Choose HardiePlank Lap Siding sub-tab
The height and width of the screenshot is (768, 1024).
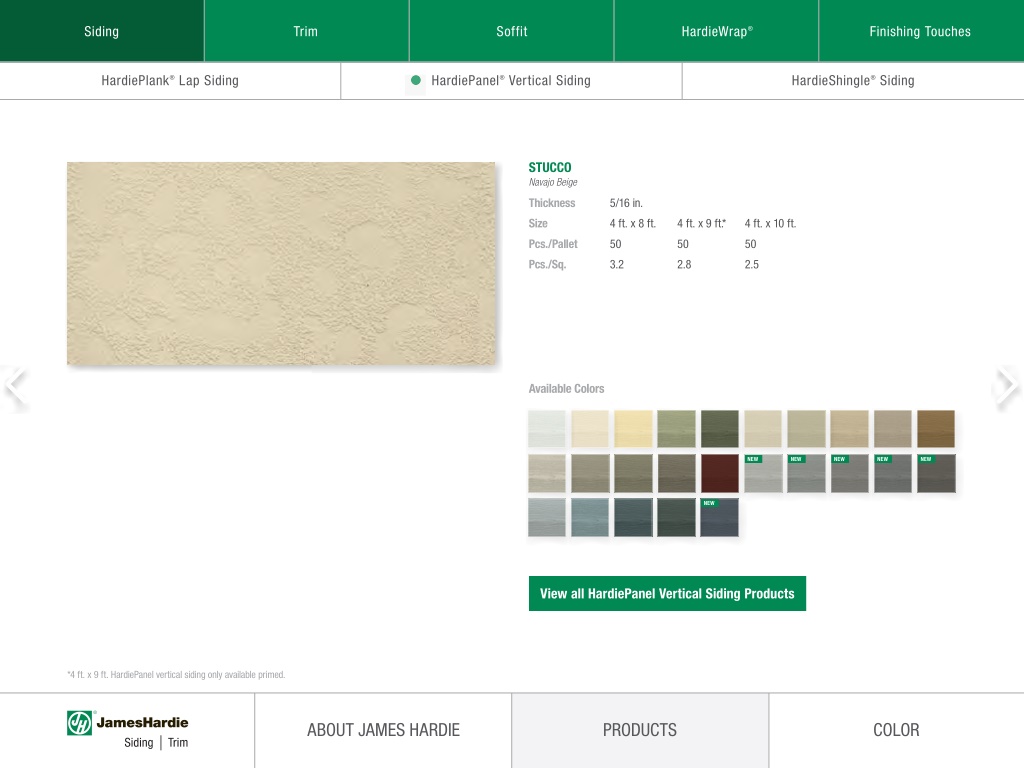[170, 81]
